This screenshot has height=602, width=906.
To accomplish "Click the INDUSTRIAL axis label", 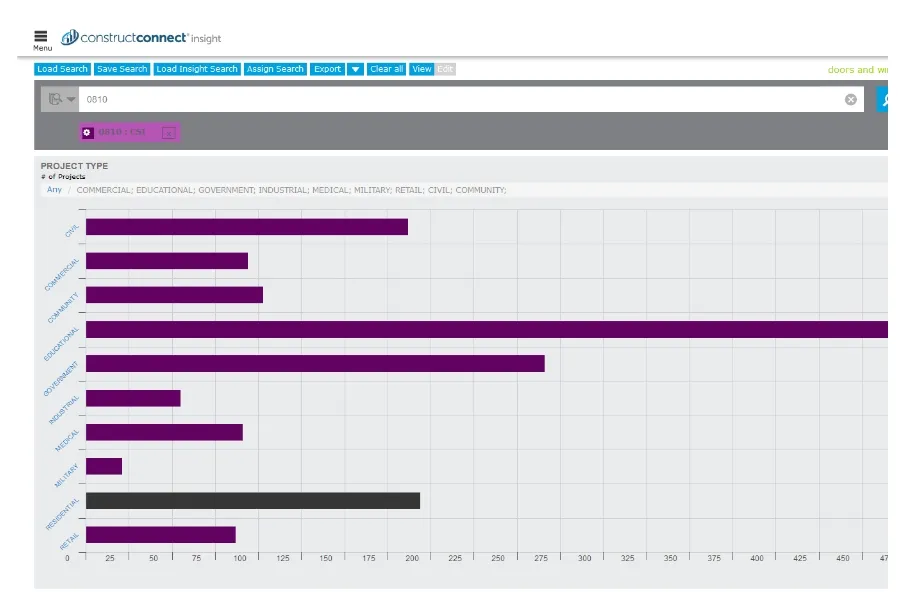I will 64,410.
